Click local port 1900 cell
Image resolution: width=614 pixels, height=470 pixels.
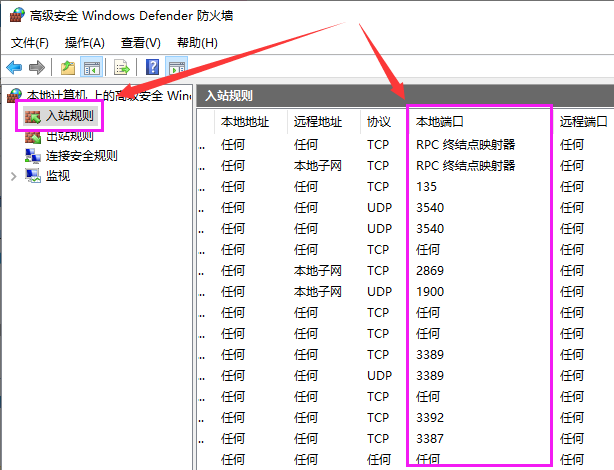[430, 292]
